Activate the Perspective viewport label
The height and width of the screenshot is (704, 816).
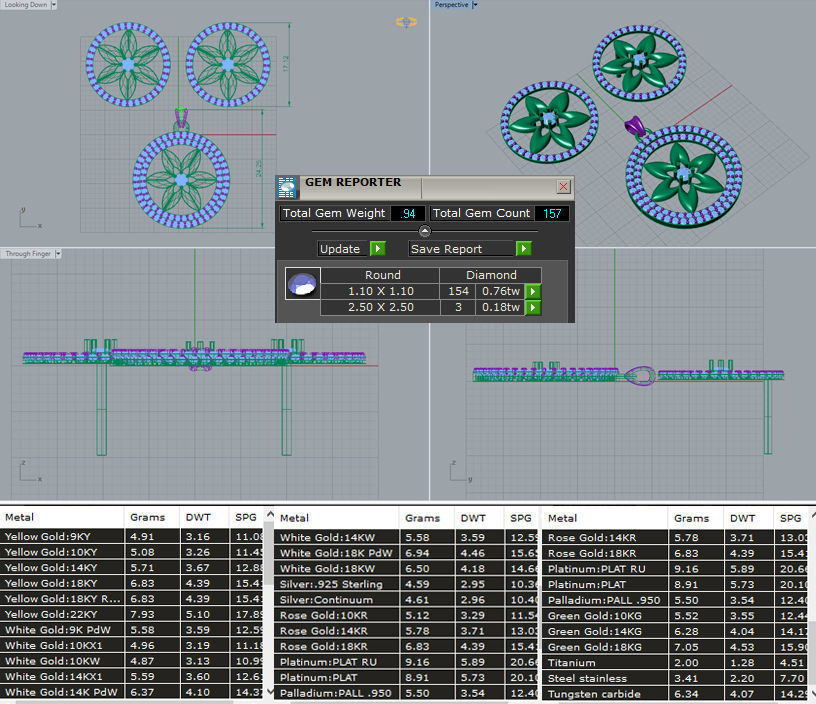pyautogui.click(x=451, y=5)
